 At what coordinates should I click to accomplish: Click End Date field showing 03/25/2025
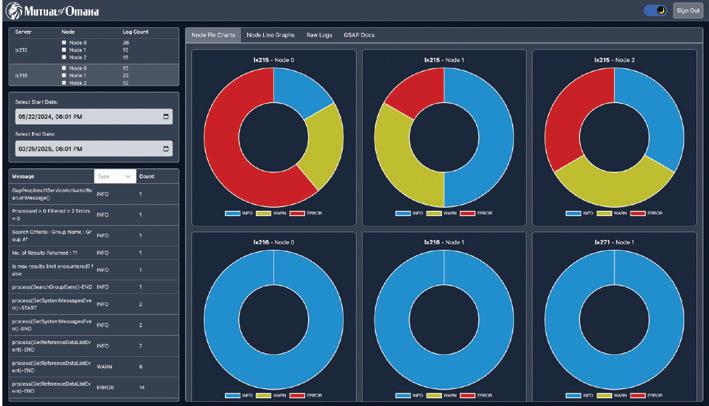(x=94, y=149)
